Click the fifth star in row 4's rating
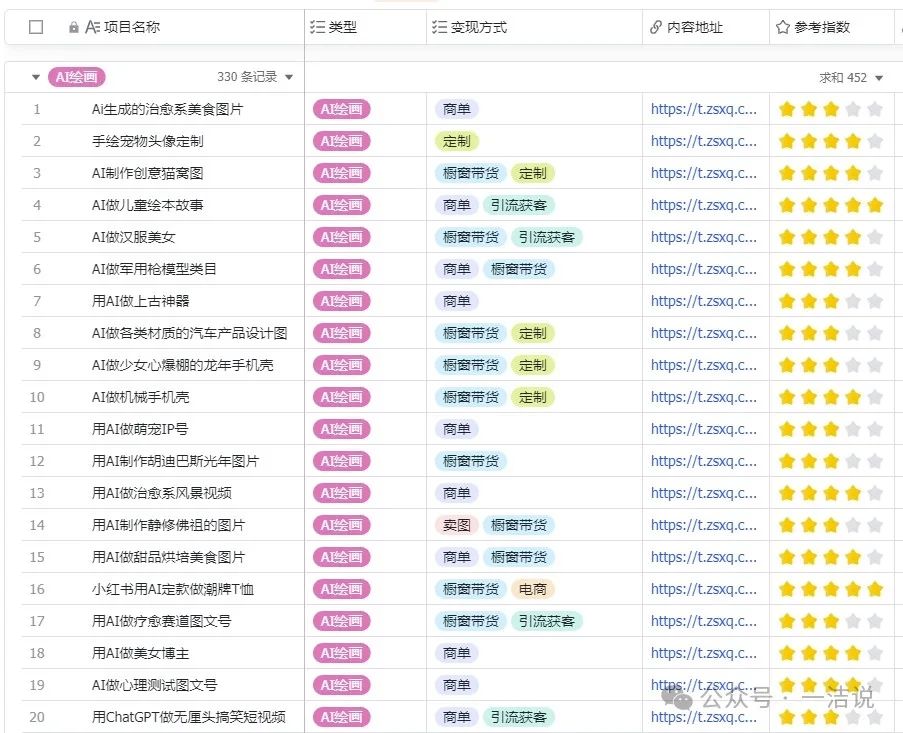Image resolution: width=903 pixels, height=733 pixels. [x=876, y=205]
